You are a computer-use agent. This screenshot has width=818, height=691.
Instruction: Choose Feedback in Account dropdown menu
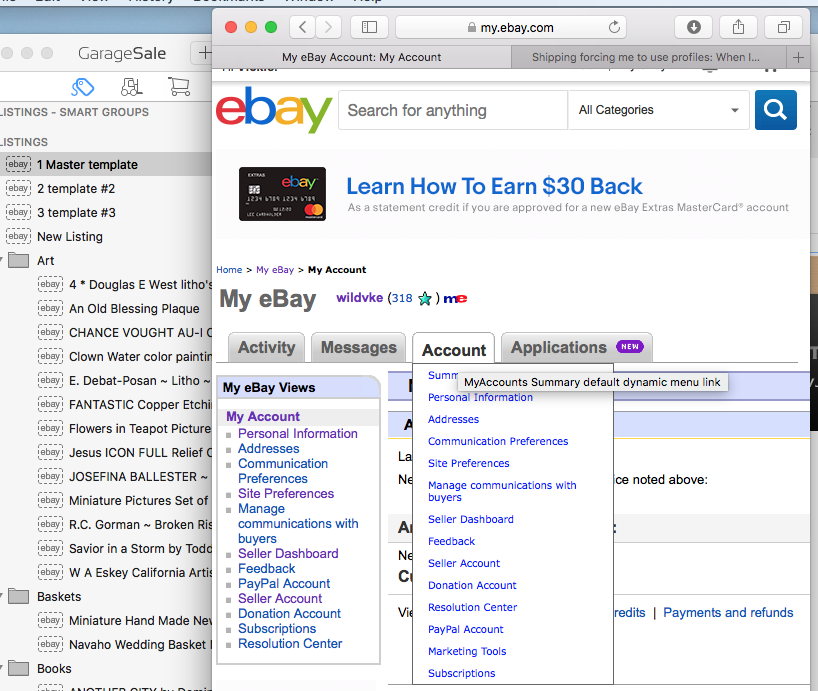click(451, 541)
